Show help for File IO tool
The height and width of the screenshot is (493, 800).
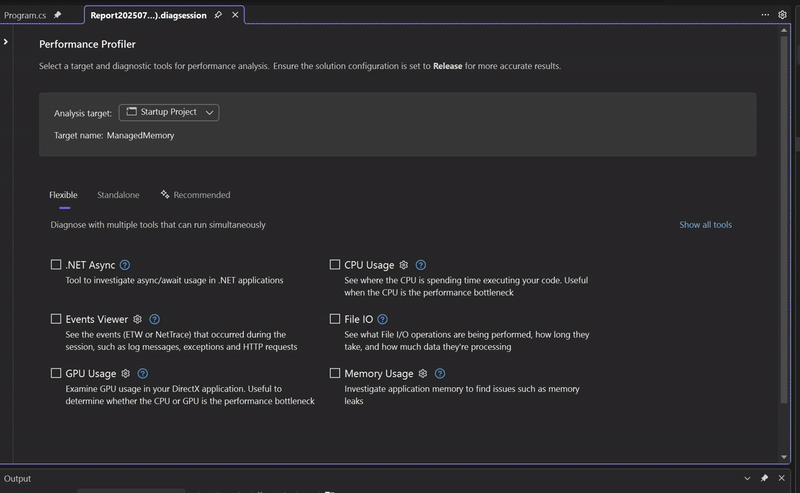click(x=382, y=319)
